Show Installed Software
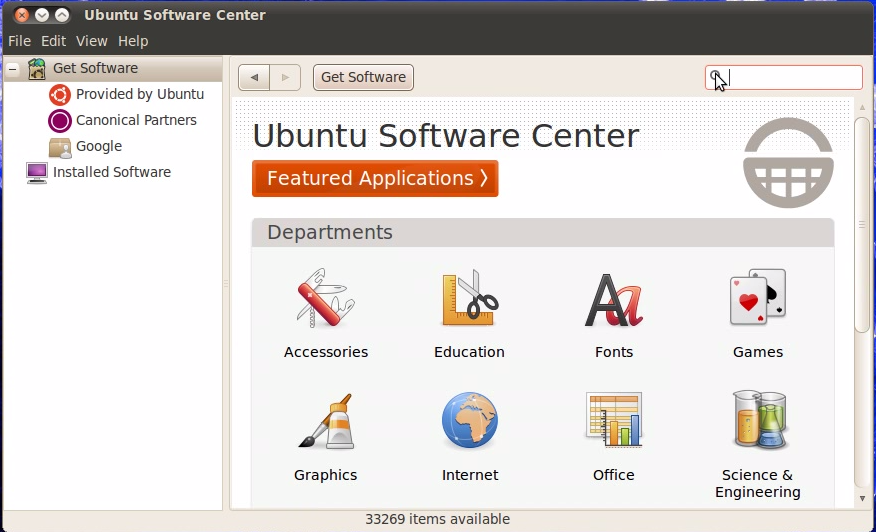The width and height of the screenshot is (876, 532). point(112,172)
